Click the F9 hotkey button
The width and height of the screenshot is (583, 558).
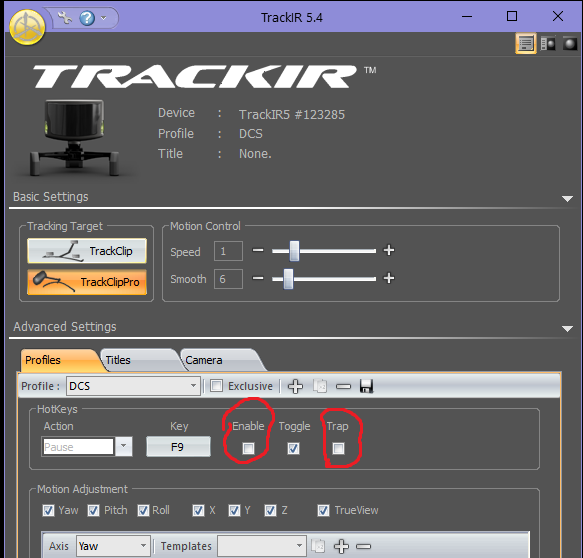178,446
